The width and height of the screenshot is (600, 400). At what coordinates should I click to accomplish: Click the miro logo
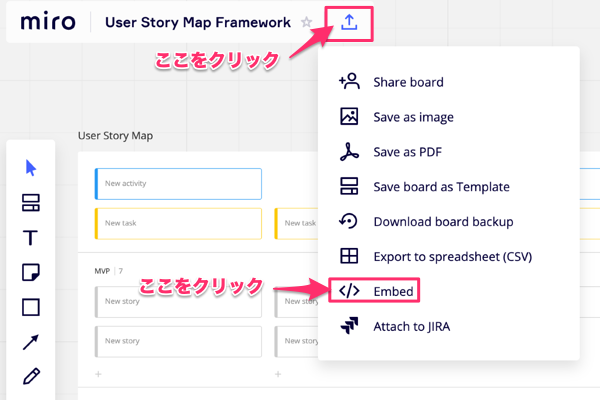pyautogui.click(x=47, y=22)
